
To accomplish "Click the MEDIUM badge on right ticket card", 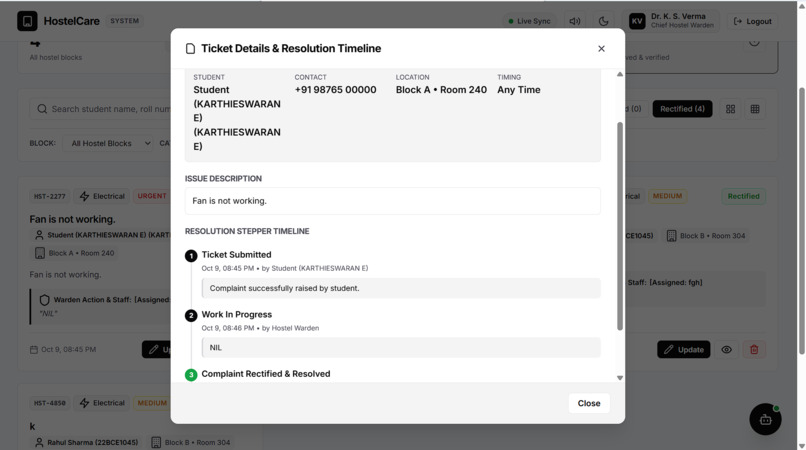I will (x=667, y=196).
